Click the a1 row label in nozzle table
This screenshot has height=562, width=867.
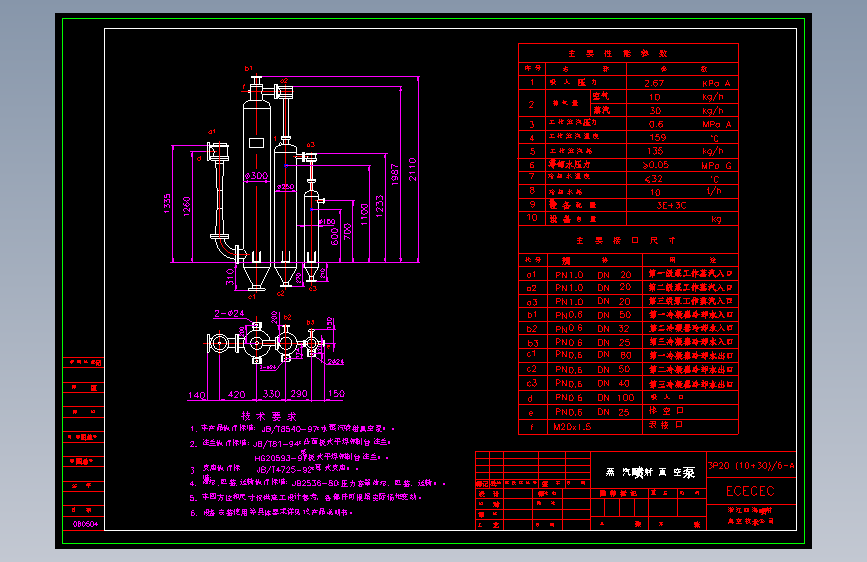click(x=531, y=274)
